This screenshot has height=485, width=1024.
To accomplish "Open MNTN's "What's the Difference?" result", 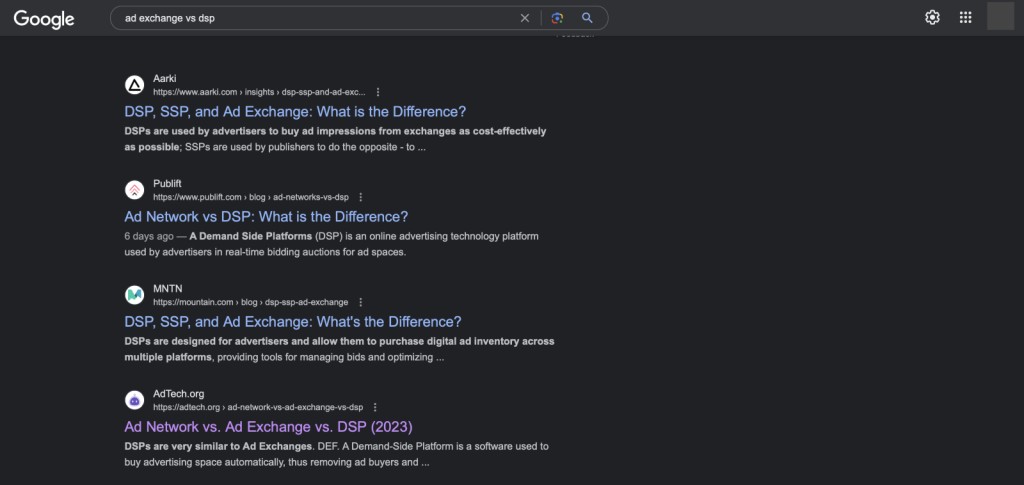I will tap(293, 322).
